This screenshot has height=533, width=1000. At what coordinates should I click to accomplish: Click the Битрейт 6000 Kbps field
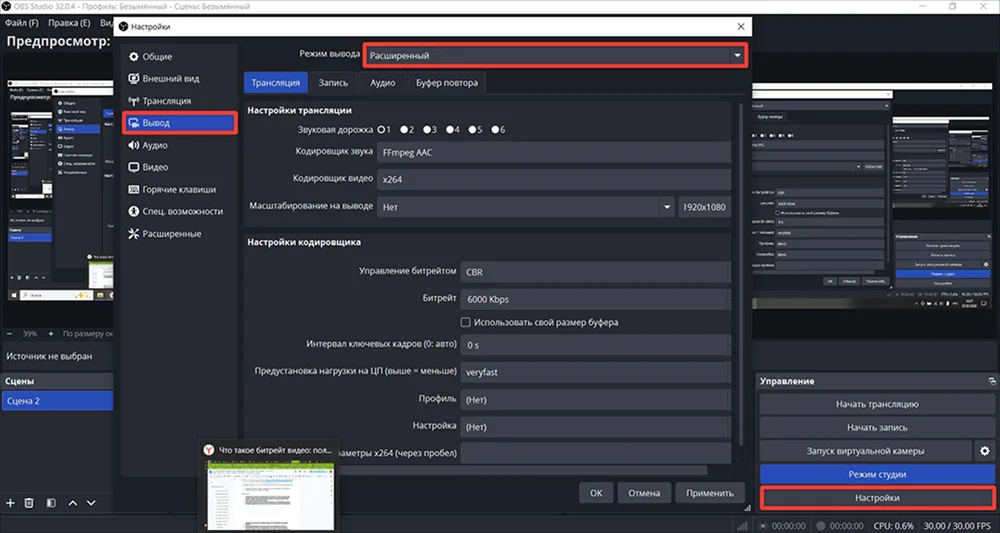click(595, 299)
